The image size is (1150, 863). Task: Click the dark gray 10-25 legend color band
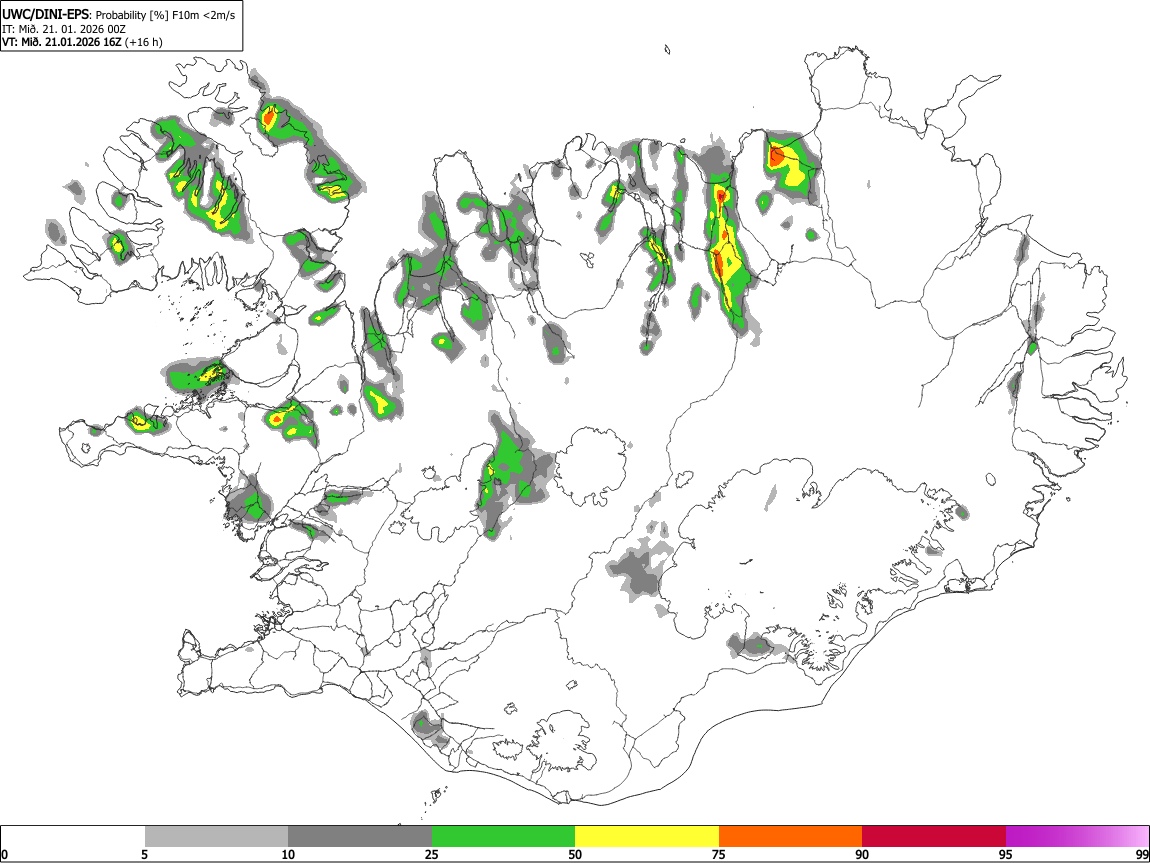[360, 836]
